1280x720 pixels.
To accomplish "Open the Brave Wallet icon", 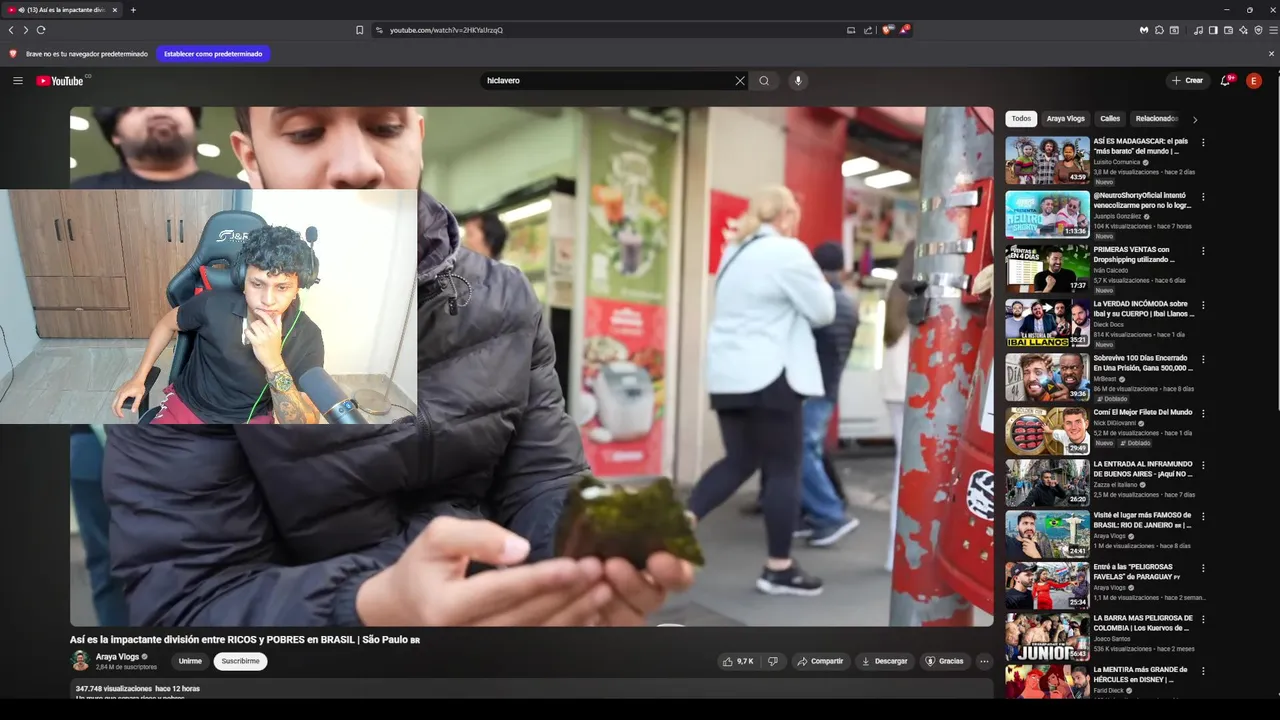I will tap(1228, 30).
